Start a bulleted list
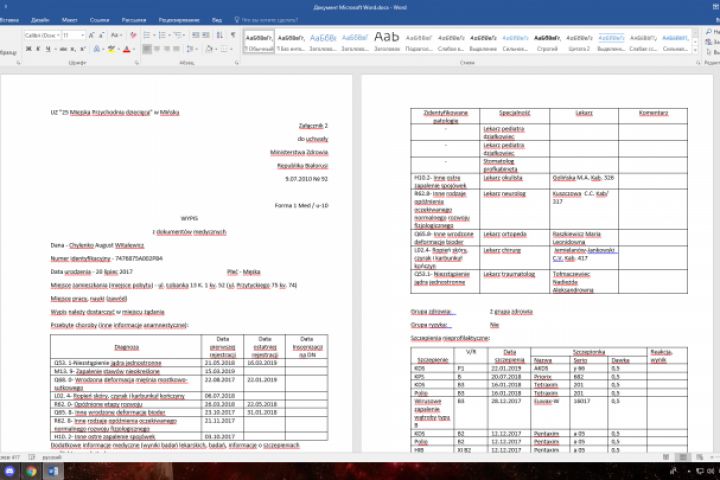 pos(146,35)
